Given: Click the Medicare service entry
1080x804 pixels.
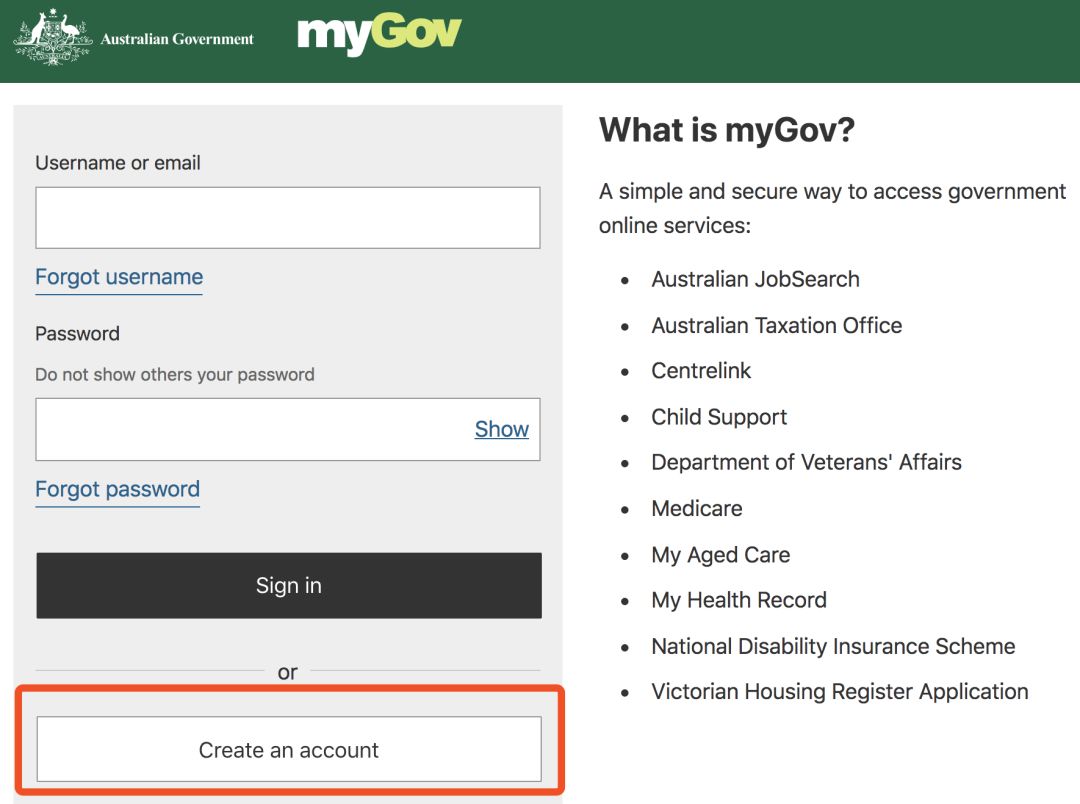Looking at the screenshot, I should [697, 508].
